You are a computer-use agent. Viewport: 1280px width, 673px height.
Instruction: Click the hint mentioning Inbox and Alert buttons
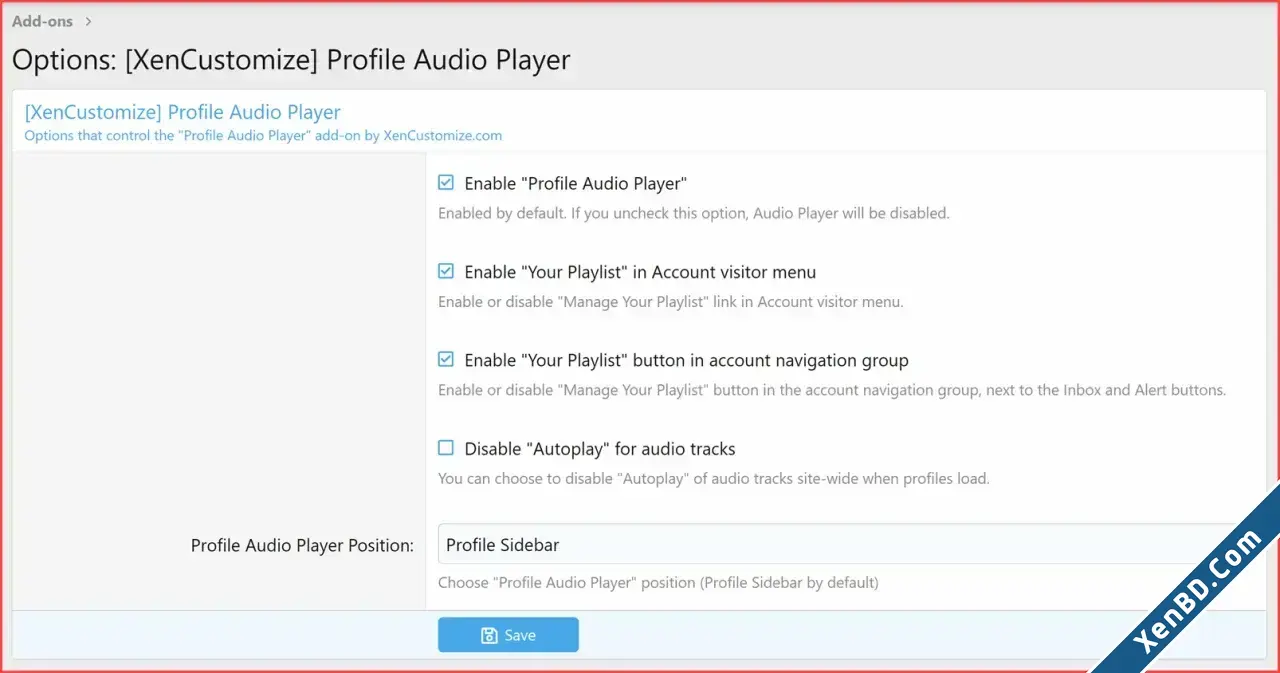pyautogui.click(x=832, y=390)
